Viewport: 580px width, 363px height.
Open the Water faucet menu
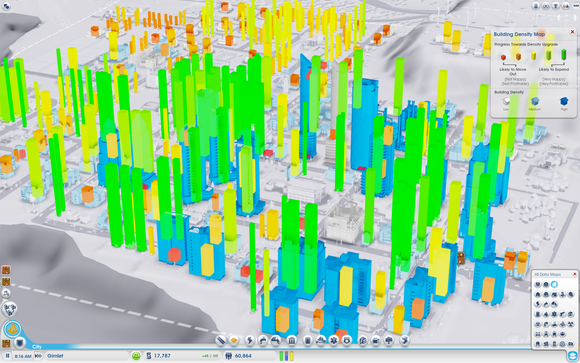coord(263,340)
